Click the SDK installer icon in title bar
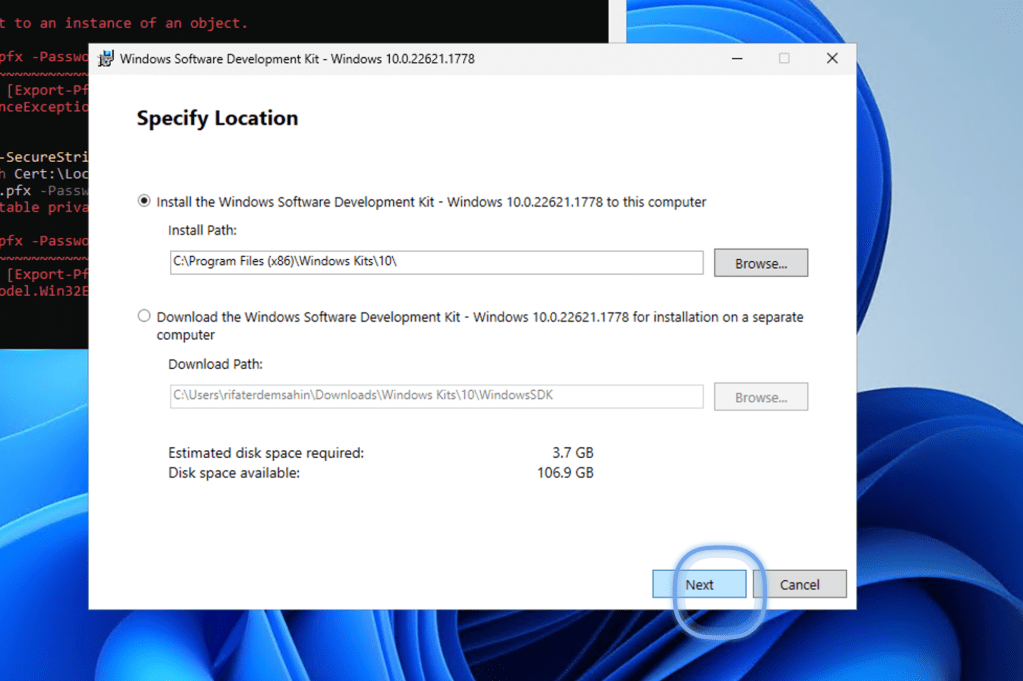This screenshot has width=1023, height=681. pos(106,59)
